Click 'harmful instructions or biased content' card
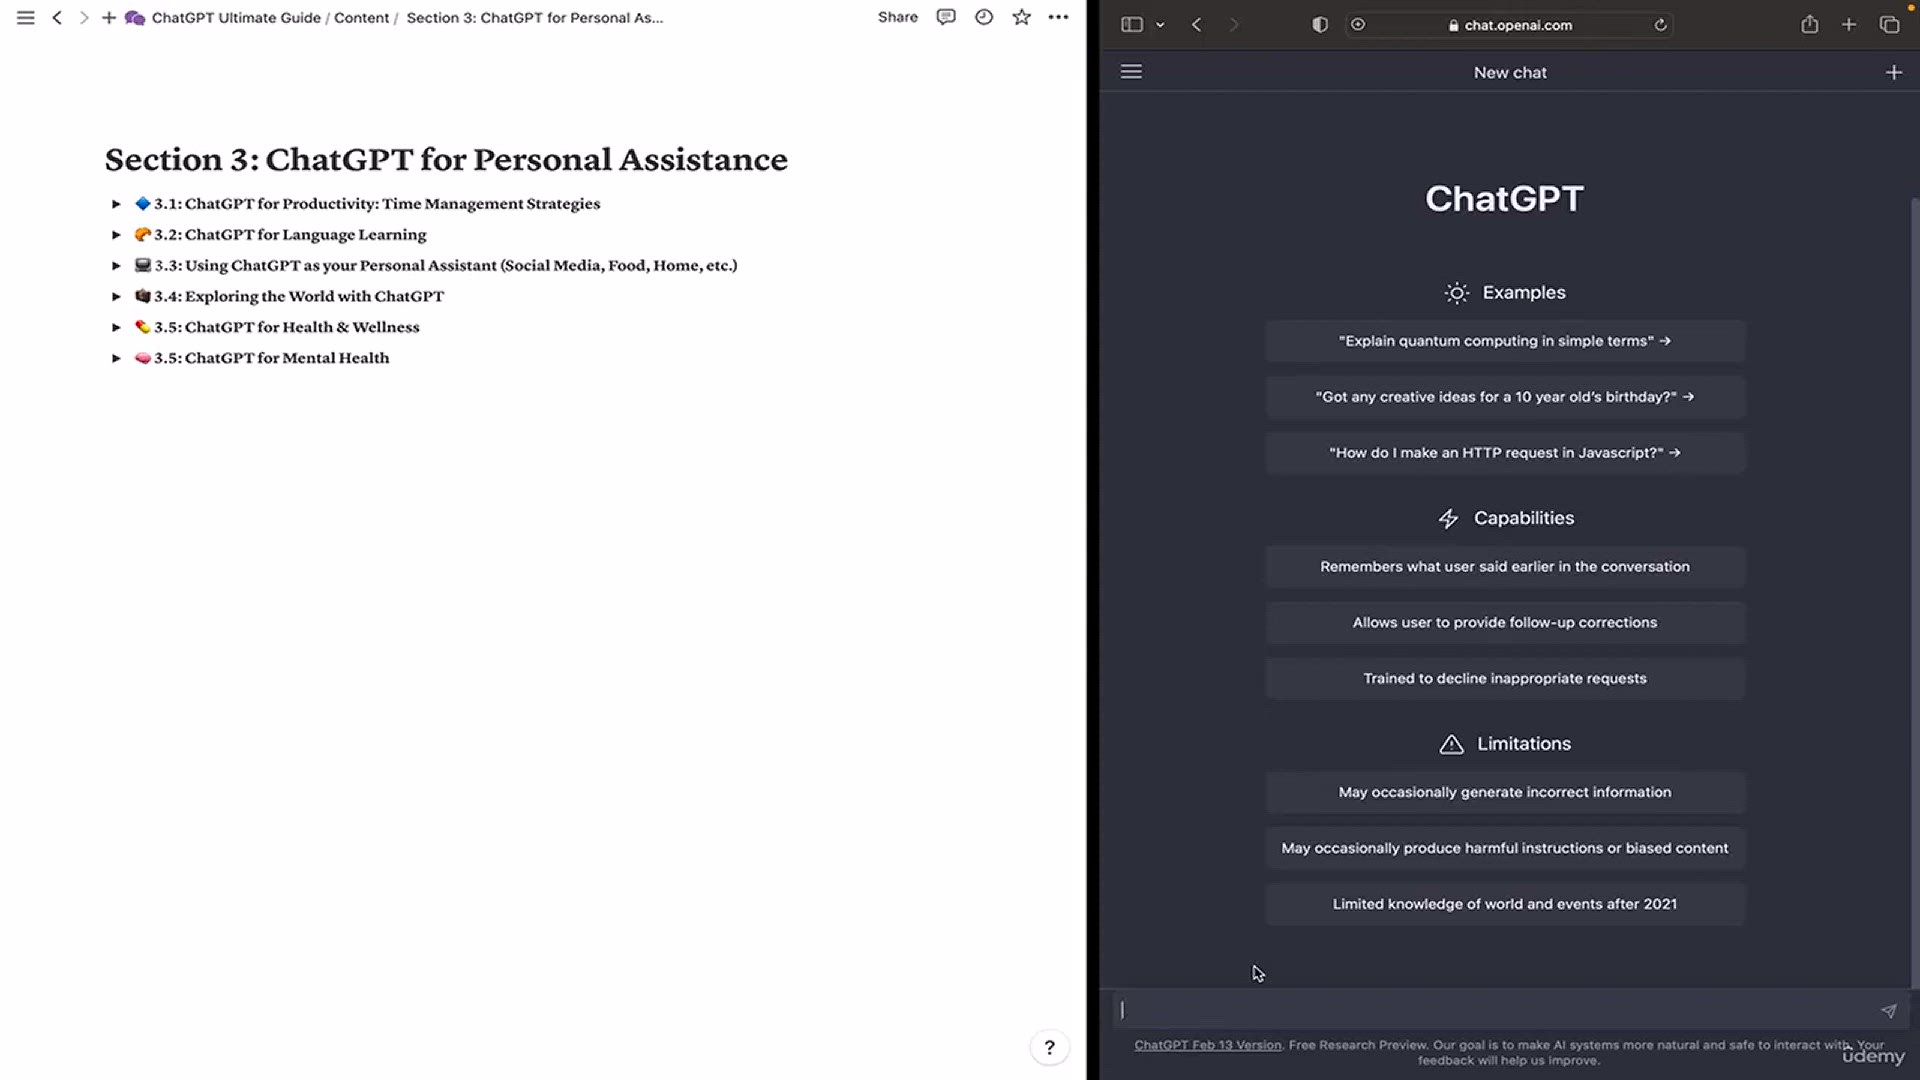 pos(1505,848)
